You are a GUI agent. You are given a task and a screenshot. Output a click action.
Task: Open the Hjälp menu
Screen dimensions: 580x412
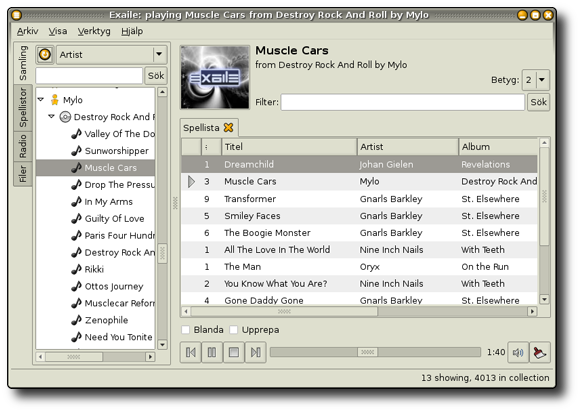coord(132,31)
